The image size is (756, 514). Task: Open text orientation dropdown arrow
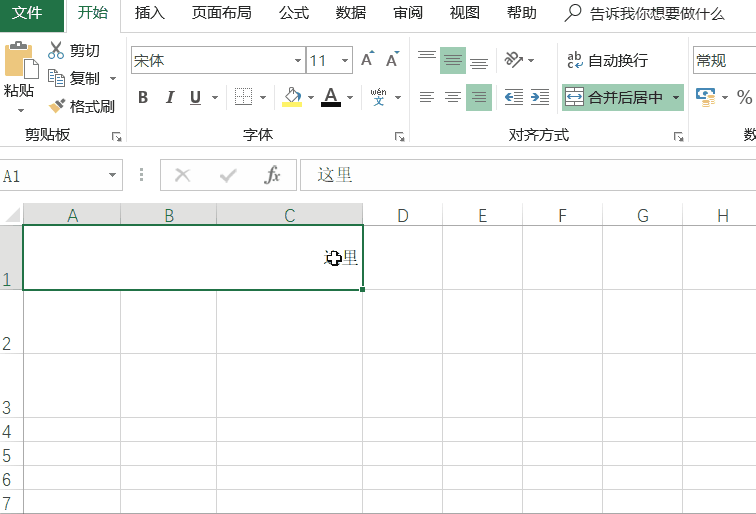coord(531,60)
